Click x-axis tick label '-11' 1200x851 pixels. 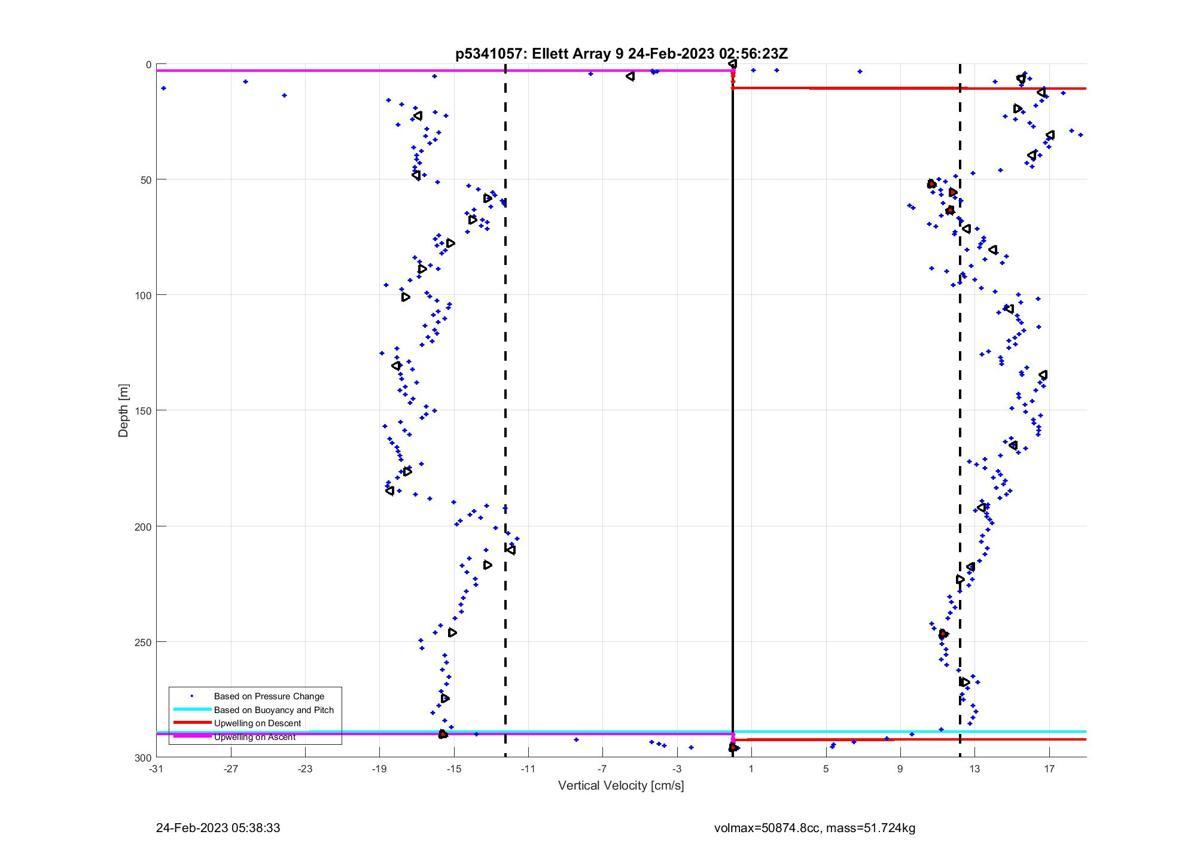coord(528,769)
